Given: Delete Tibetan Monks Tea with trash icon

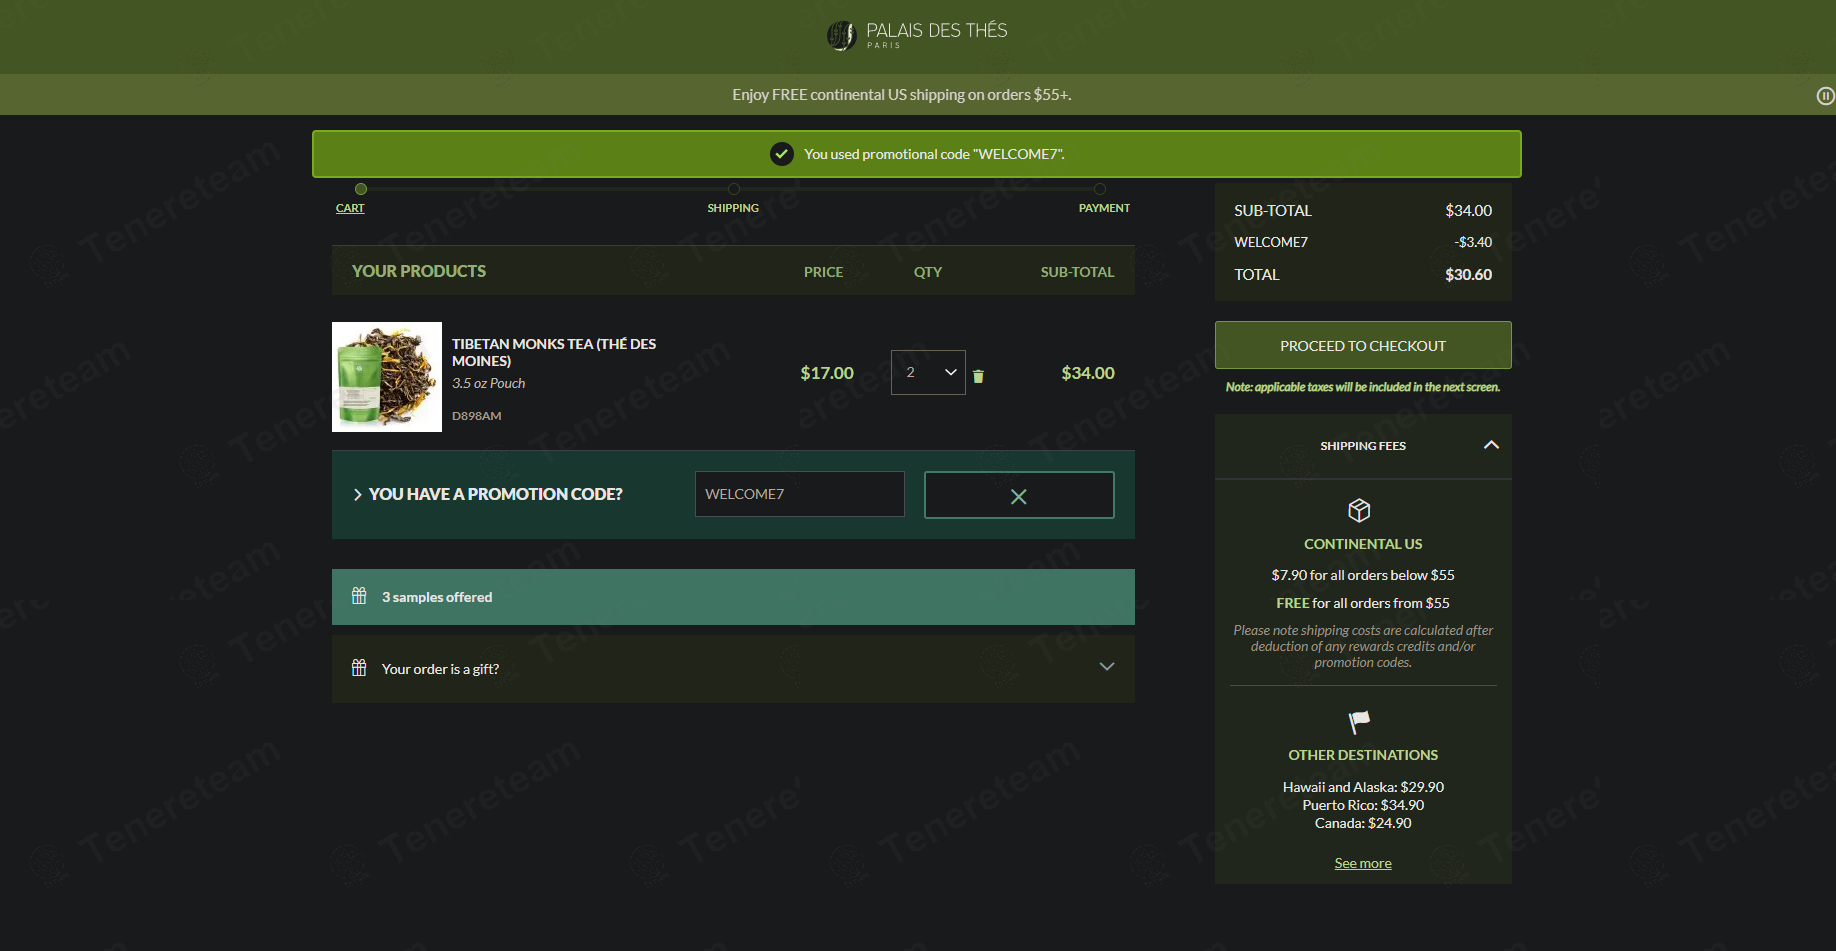Looking at the screenshot, I should click(978, 376).
